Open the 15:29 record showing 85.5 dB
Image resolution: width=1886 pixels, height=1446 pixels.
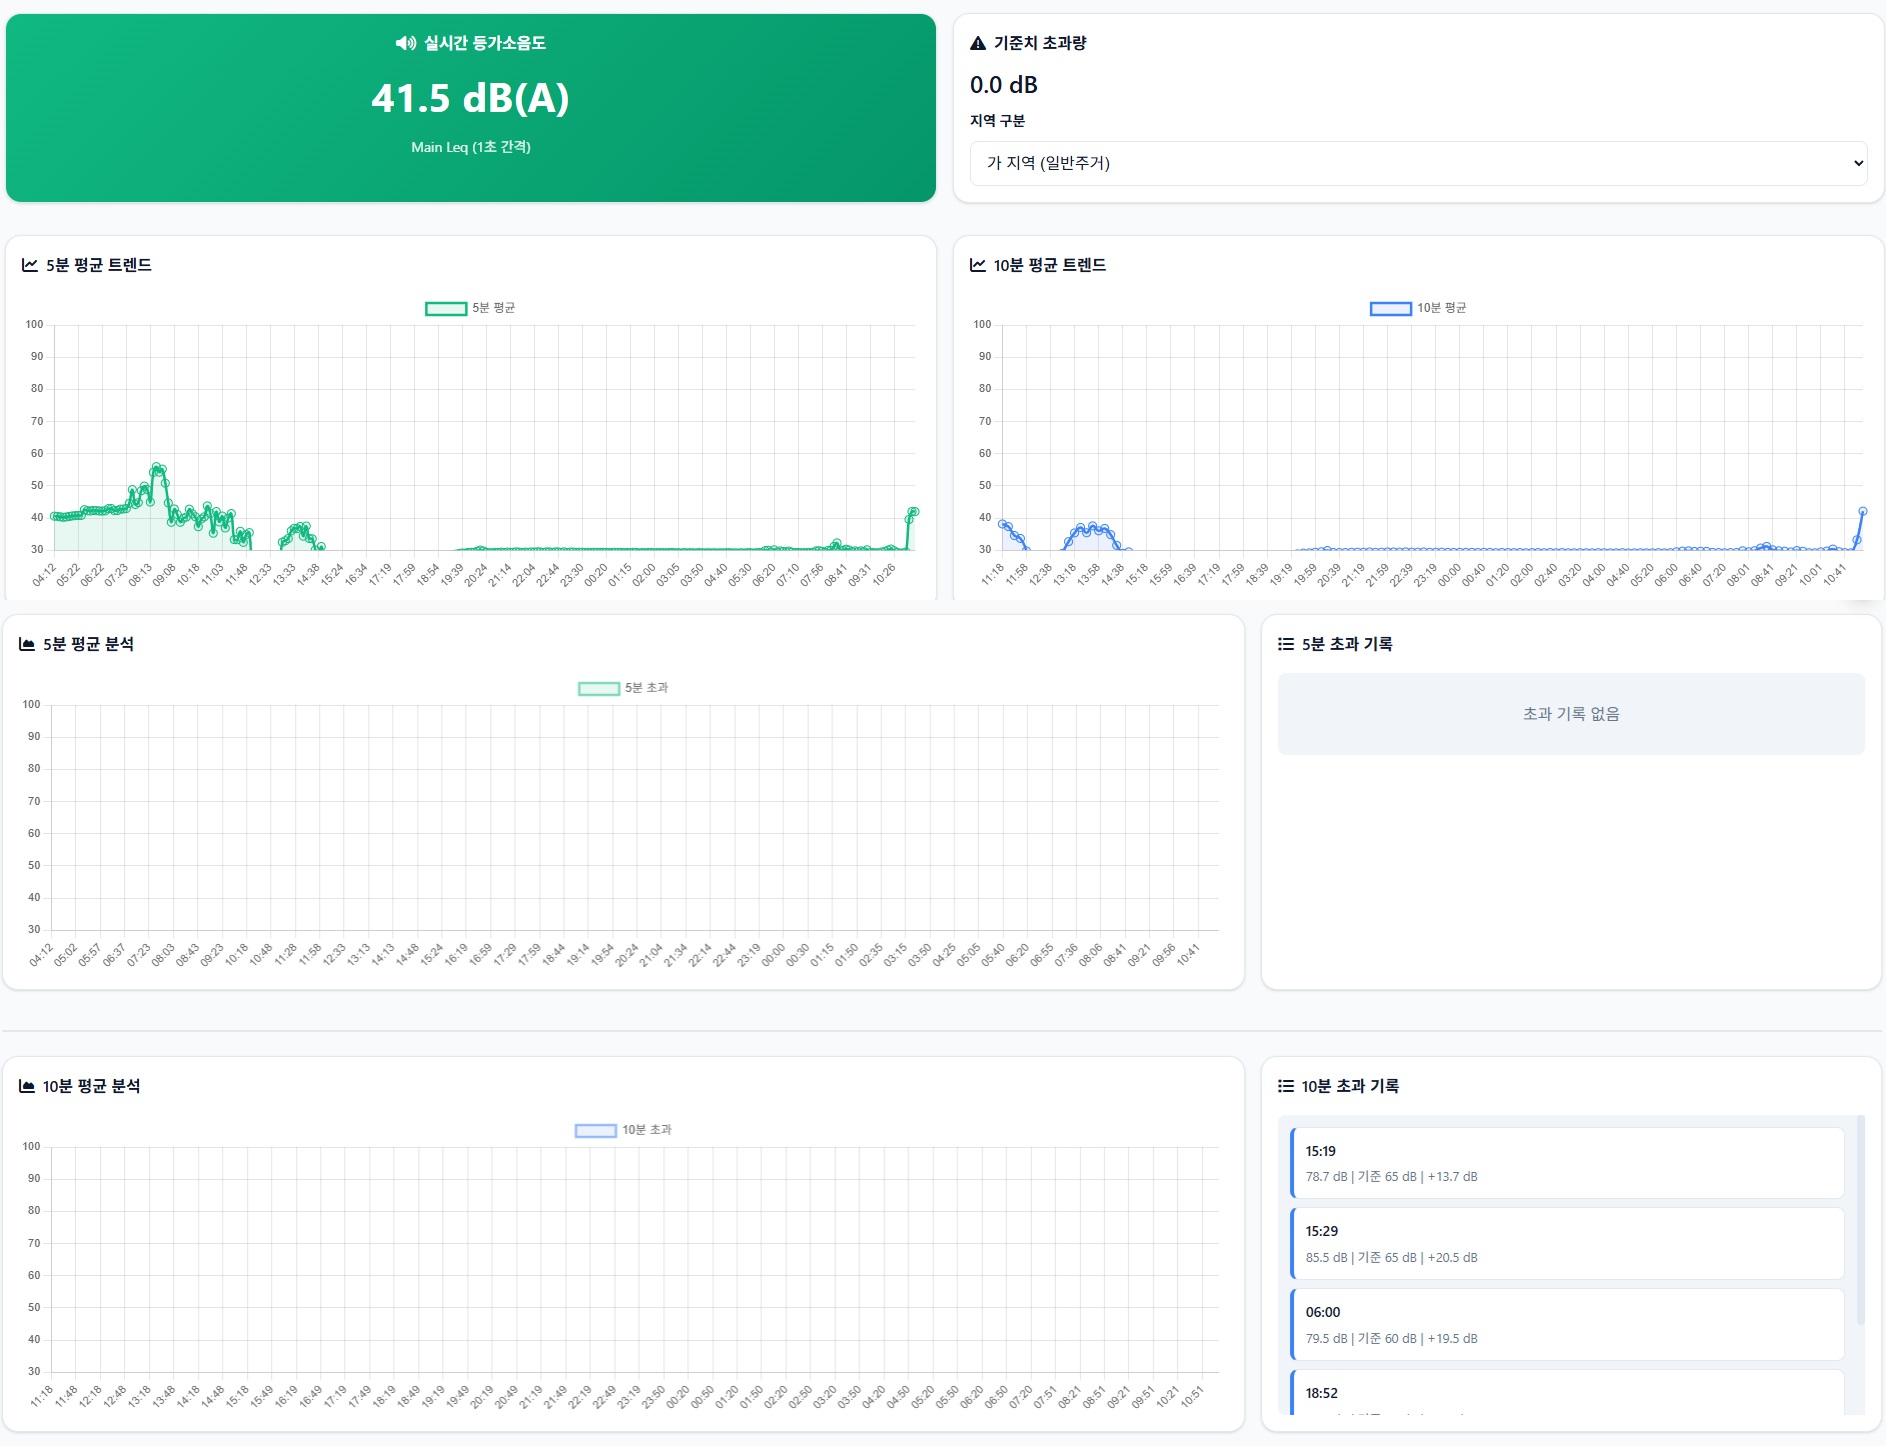[1567, 1243]
